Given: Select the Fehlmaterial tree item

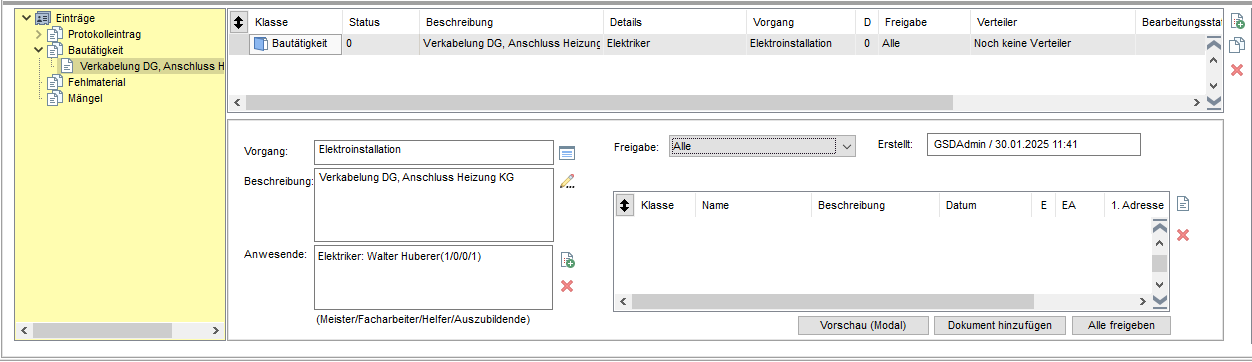Looking at the screenshot, I should coord(97,82).
